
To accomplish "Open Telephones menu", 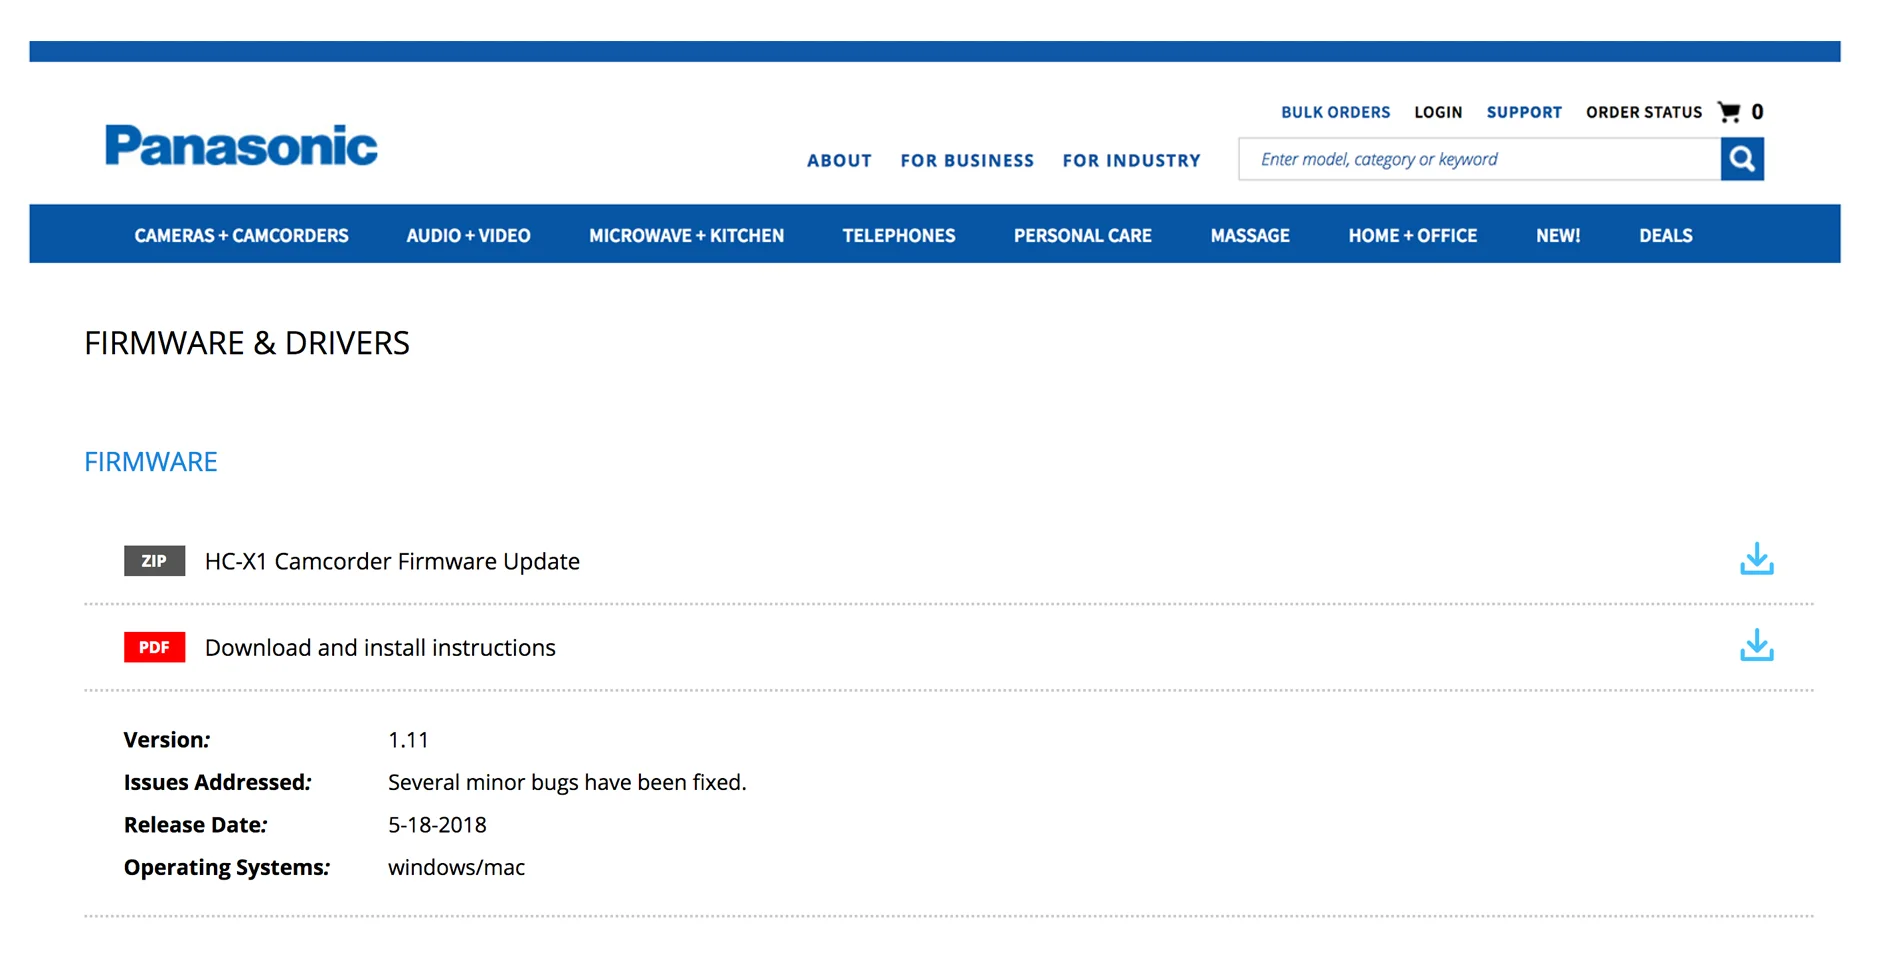I will pyautogui.click(x=898, y=235).
